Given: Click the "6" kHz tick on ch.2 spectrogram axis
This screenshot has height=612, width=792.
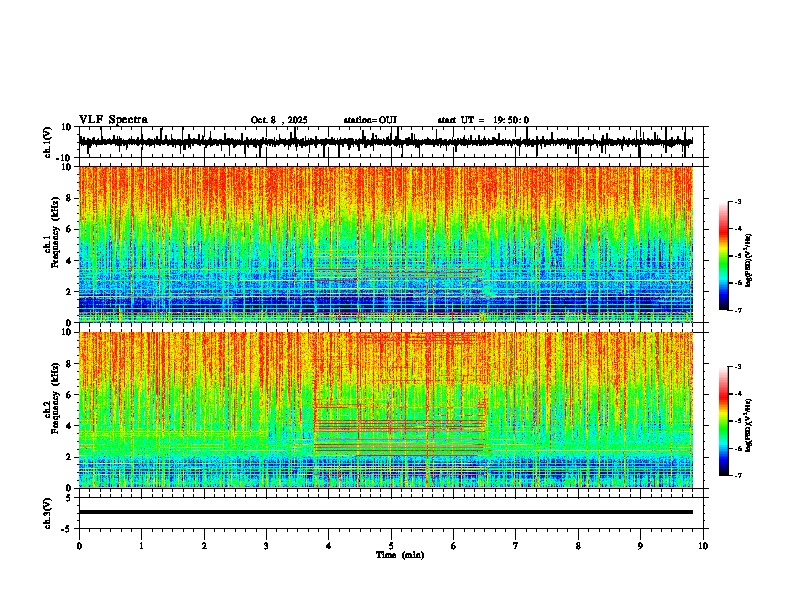Looking at the screenshot, I should click(70, 394).
